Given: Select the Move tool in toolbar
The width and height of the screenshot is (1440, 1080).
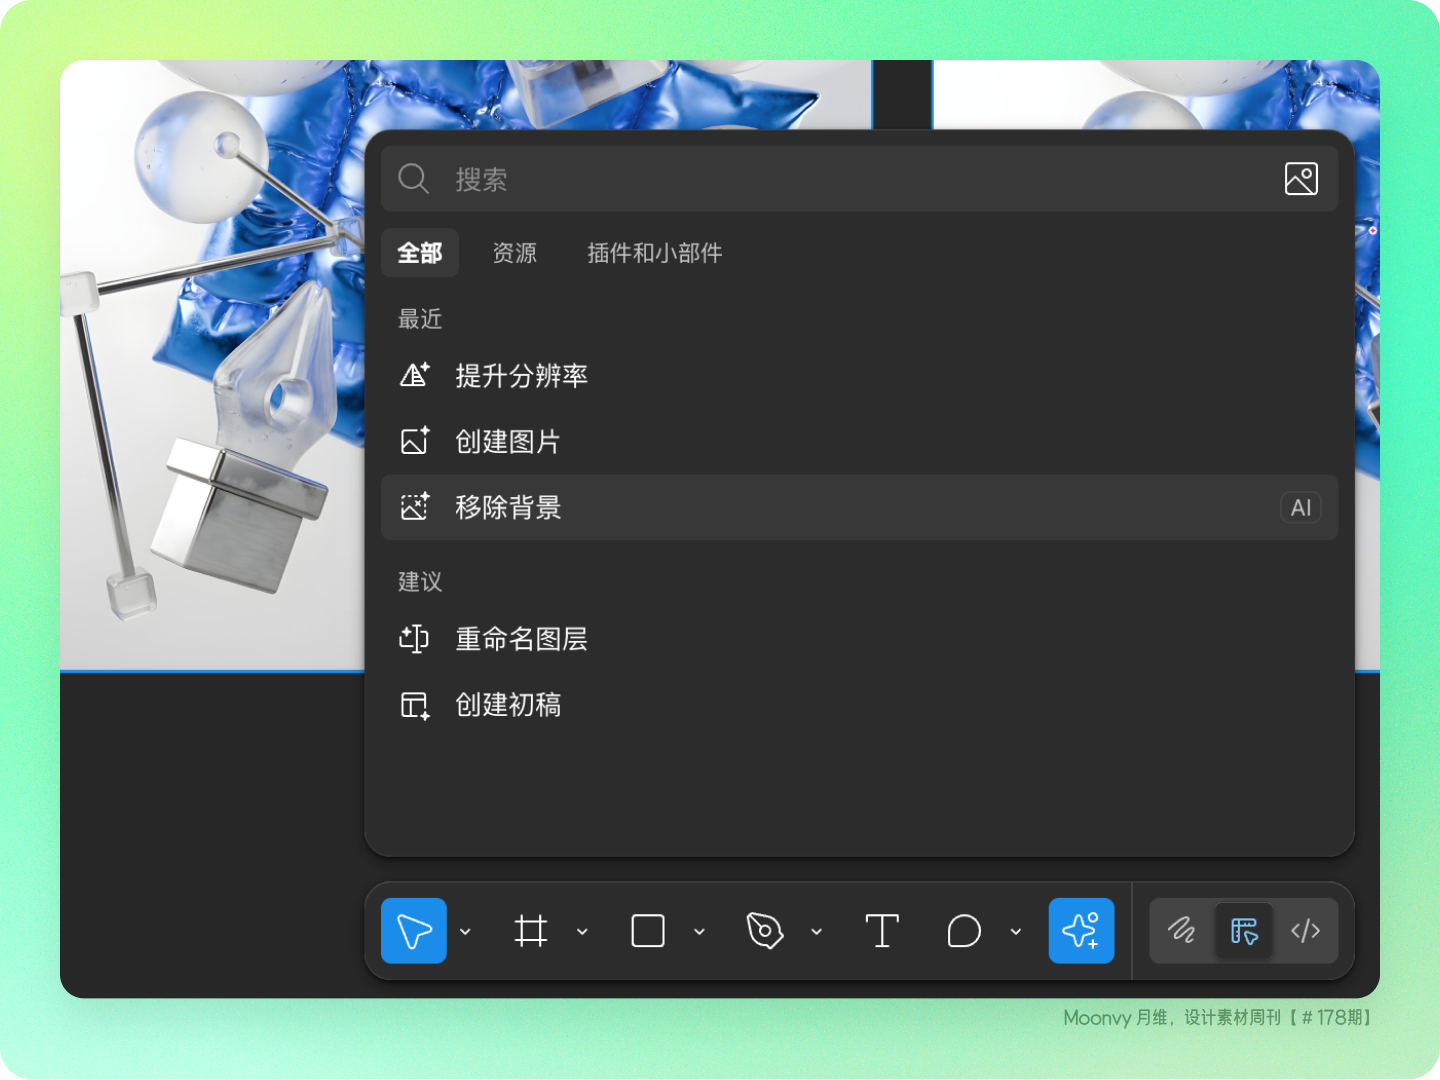Looking at the screenshot, I should coord(414,931).
